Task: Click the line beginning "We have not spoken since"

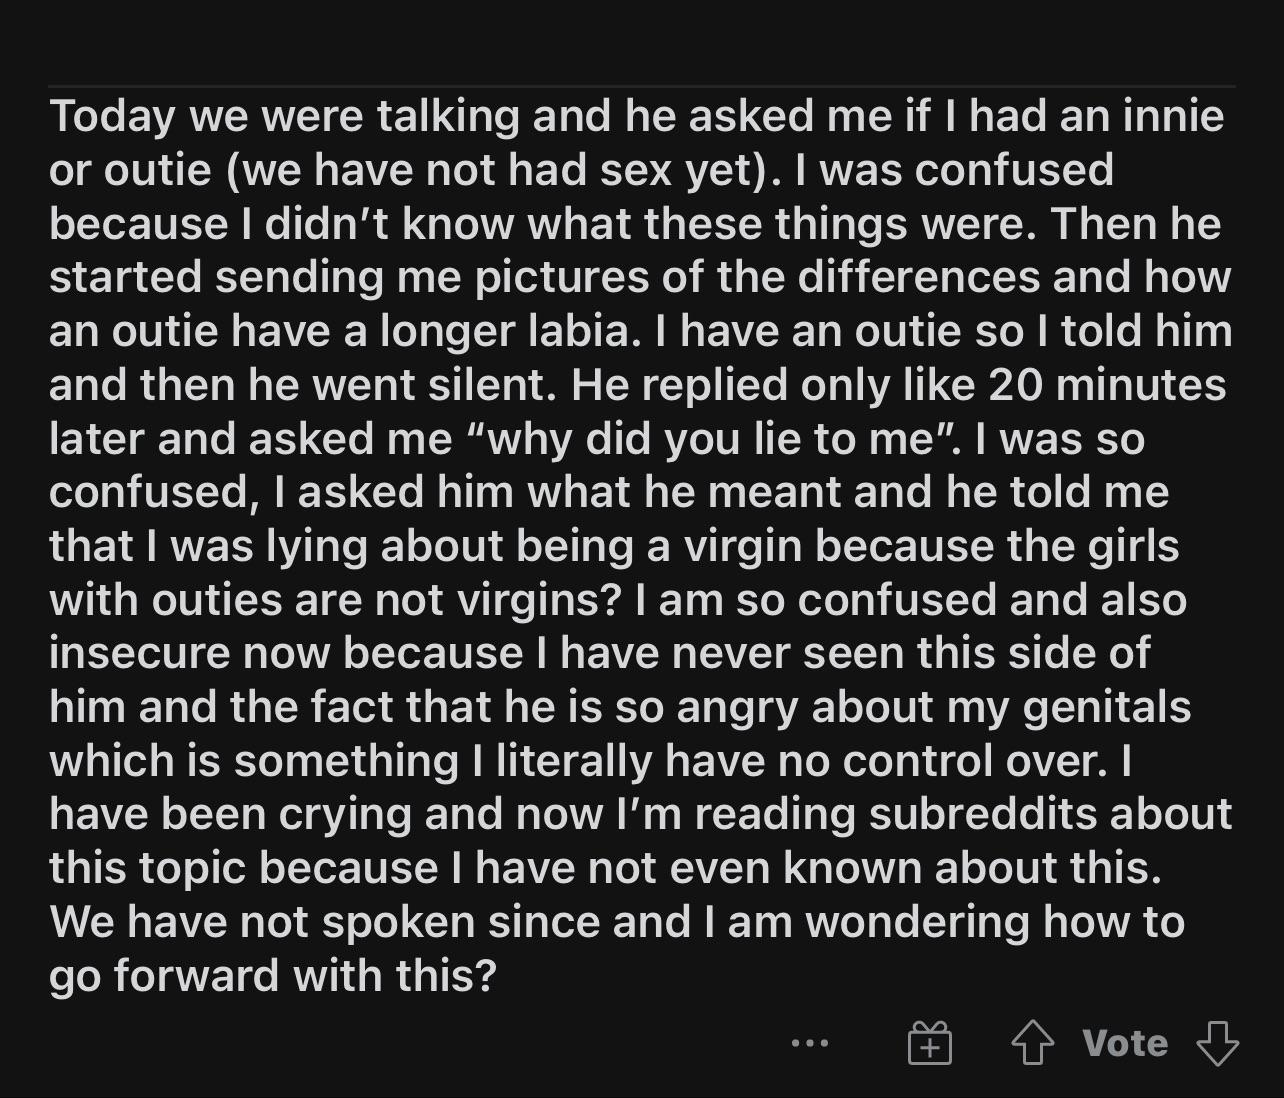Action: (x=617, y=922)
